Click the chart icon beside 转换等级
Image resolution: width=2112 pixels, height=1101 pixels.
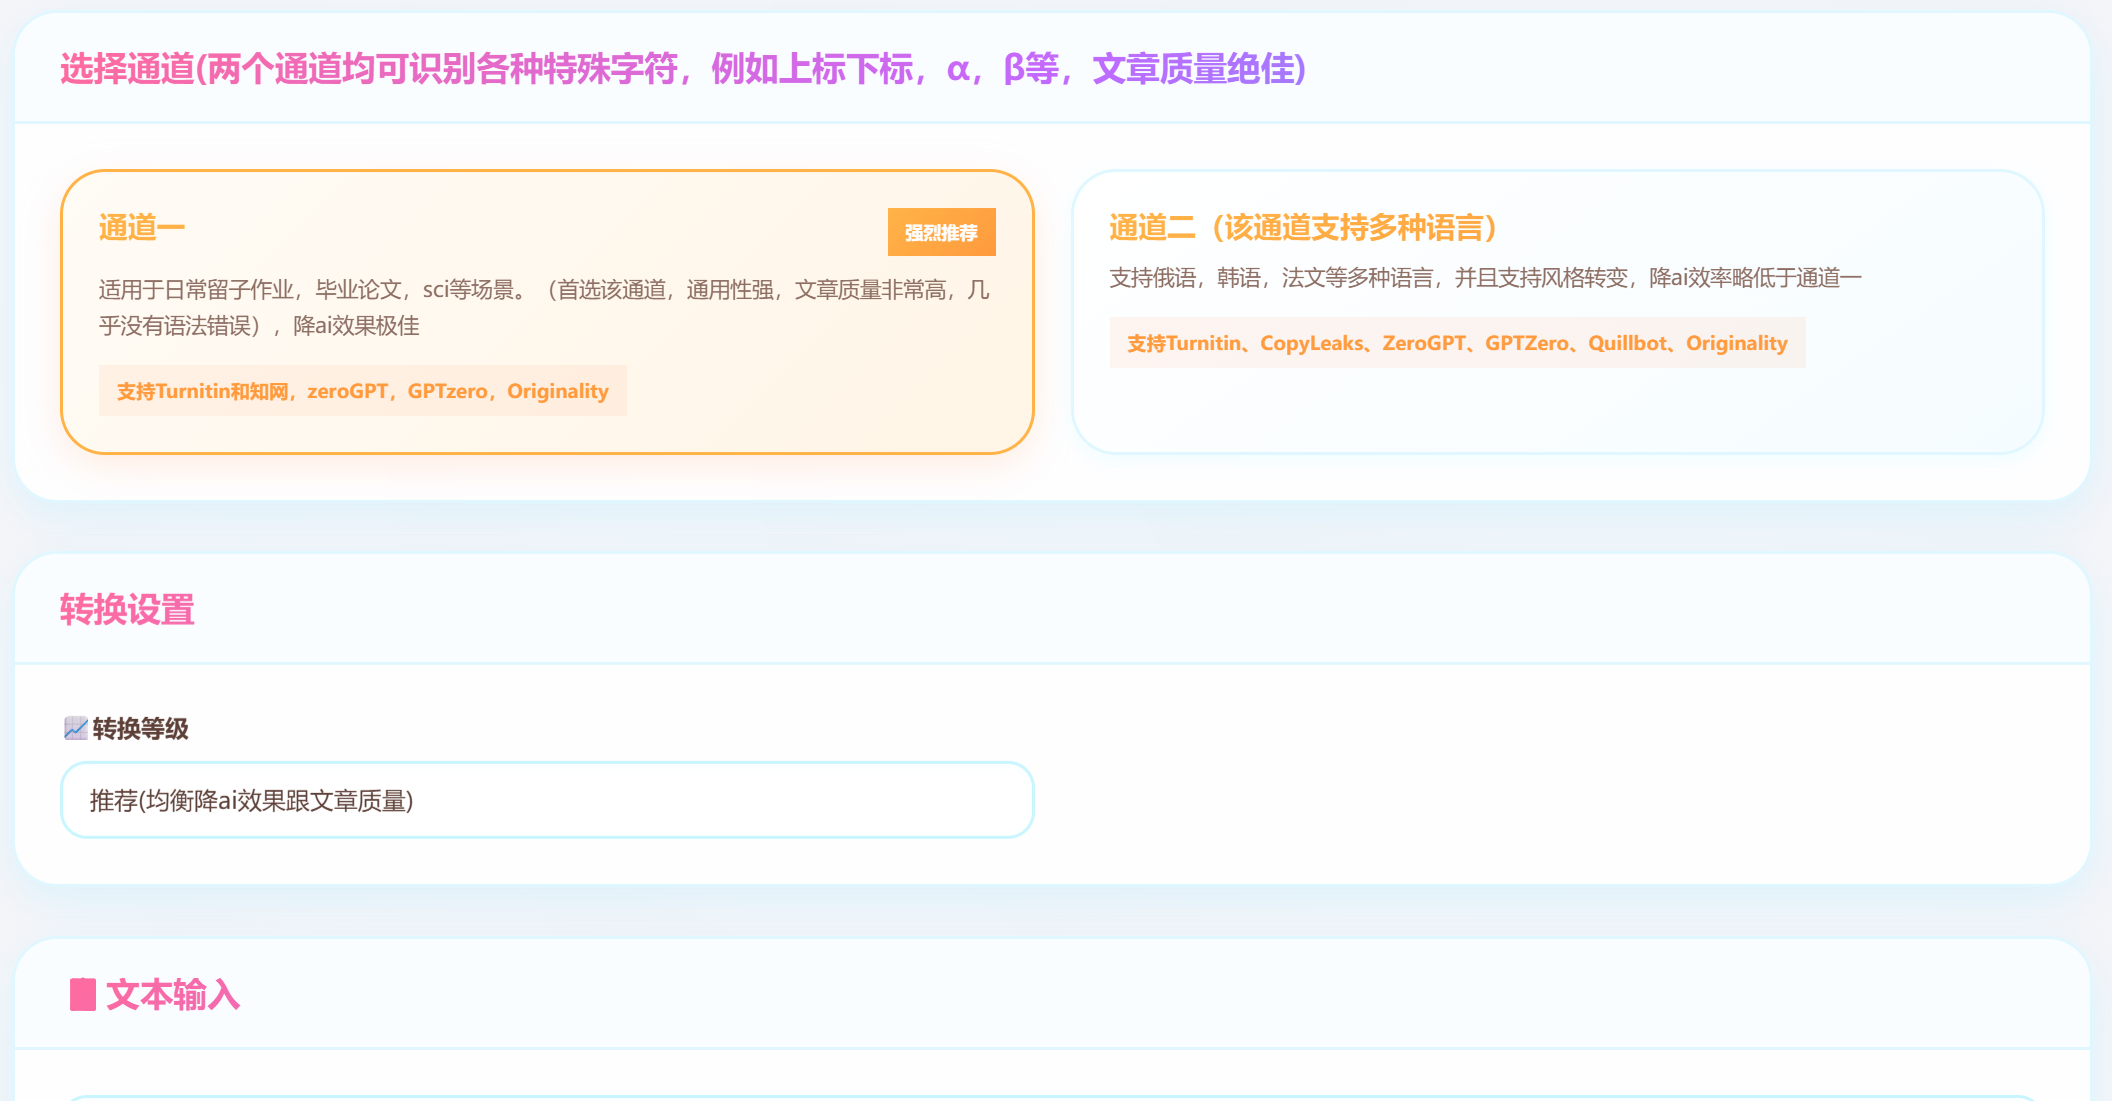point(76,728)
